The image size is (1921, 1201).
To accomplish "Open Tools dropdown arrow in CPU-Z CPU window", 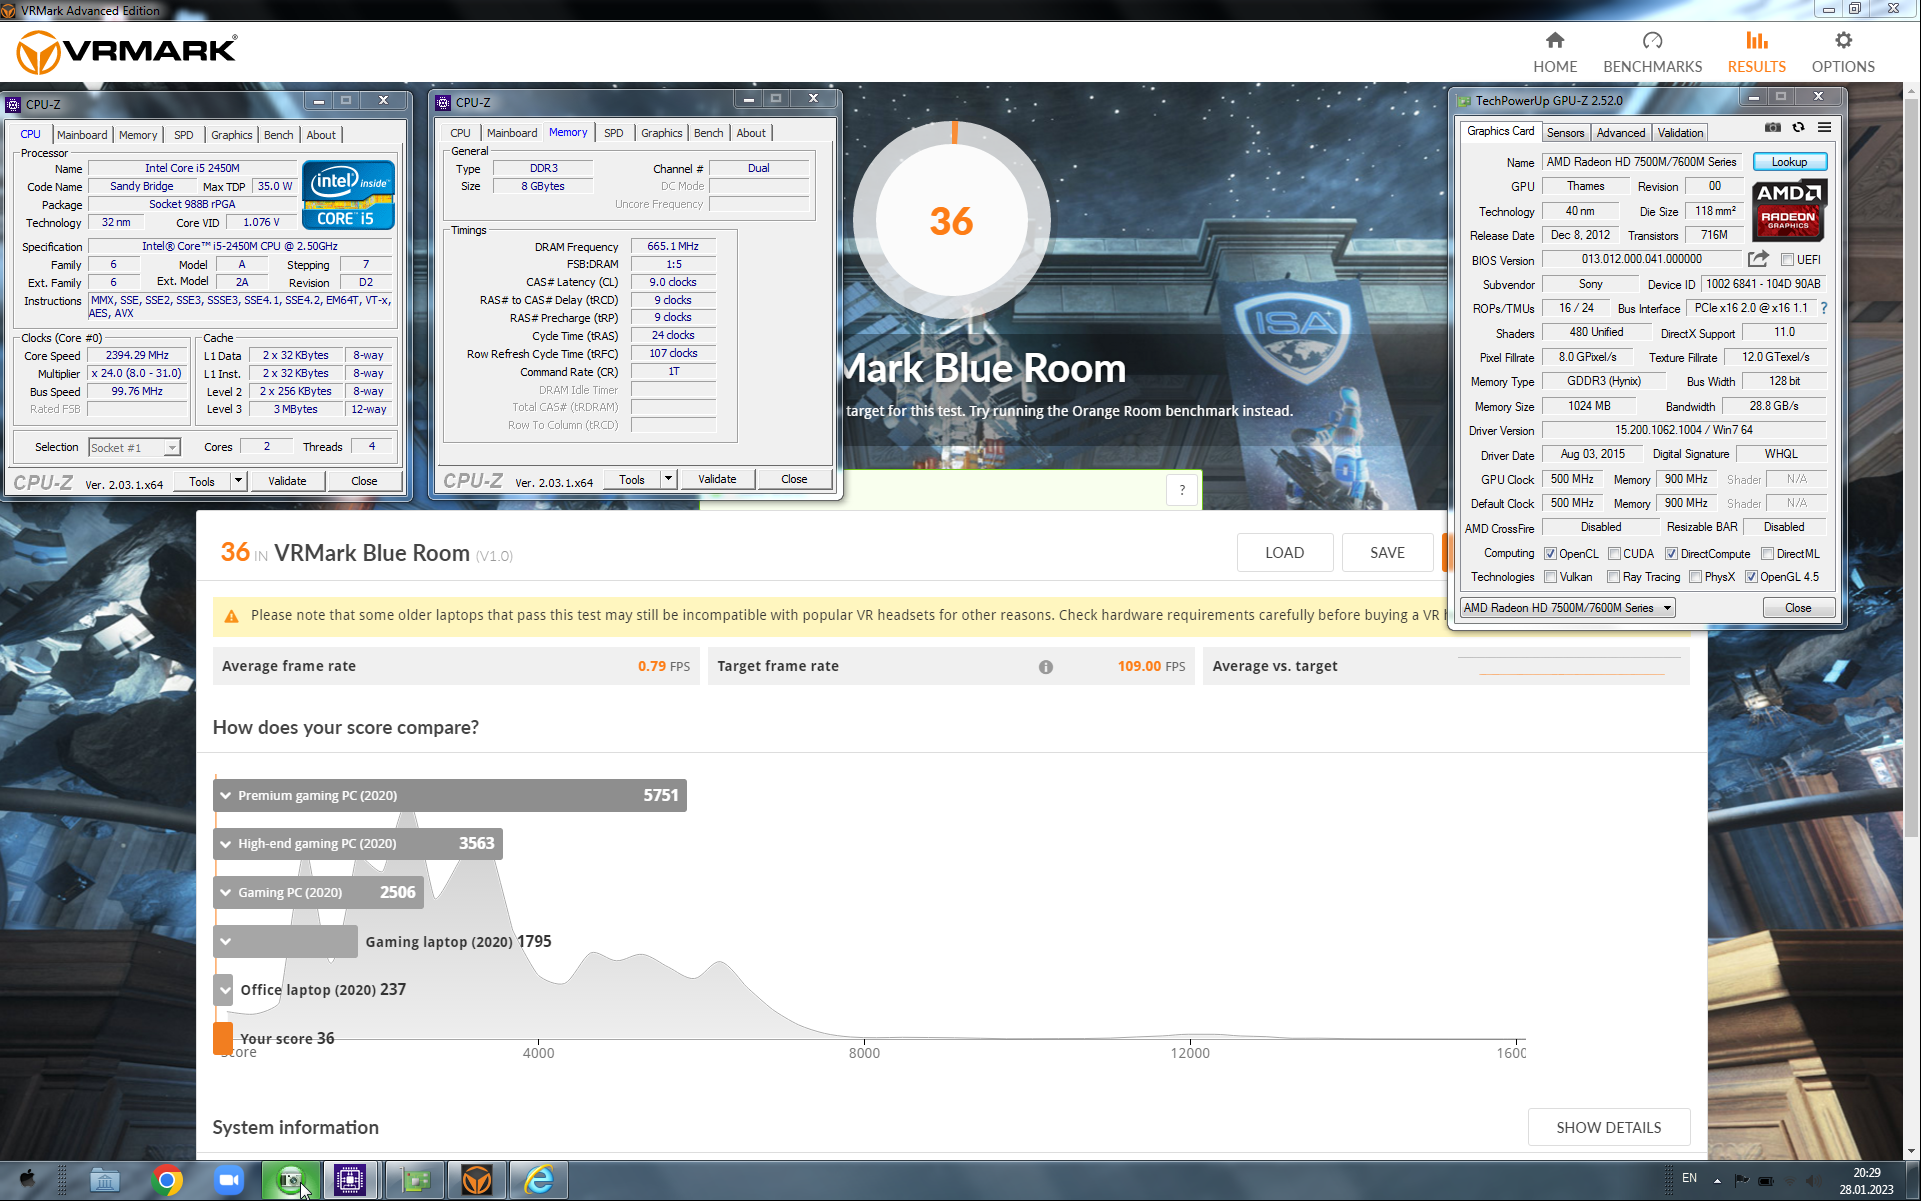I will tap(238, 481).
